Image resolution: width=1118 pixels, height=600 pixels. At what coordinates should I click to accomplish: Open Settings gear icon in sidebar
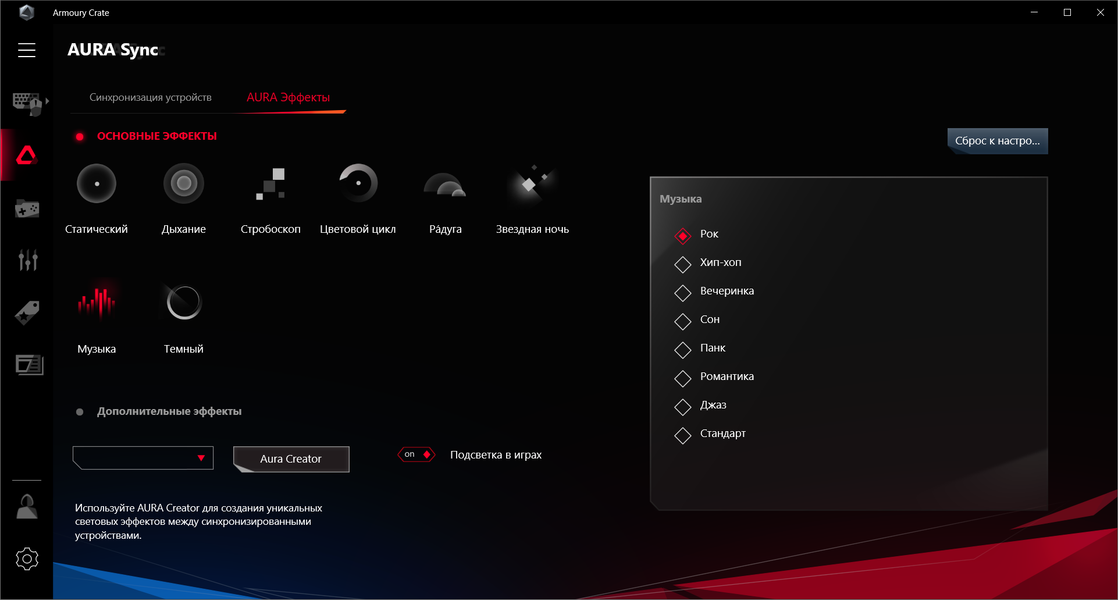pos(27,559)
